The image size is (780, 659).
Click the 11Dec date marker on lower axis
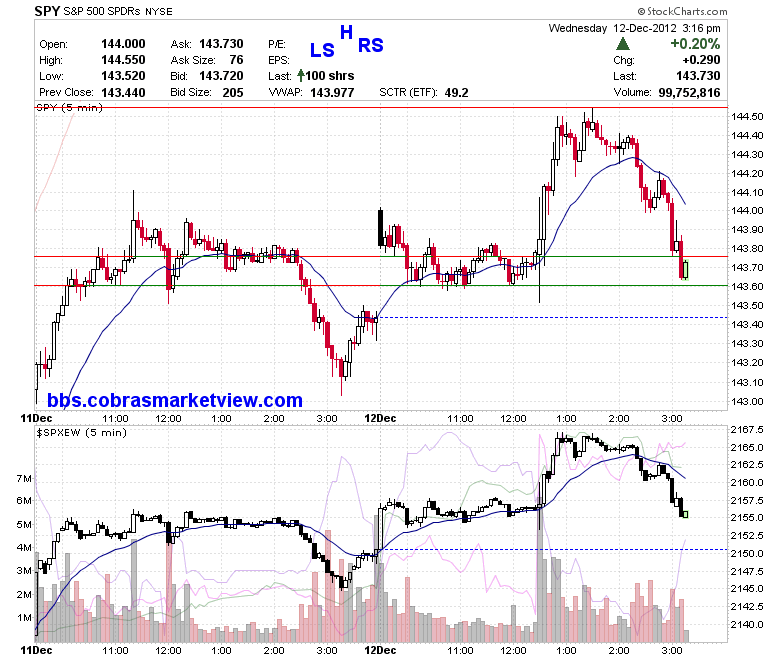coord(36,650)
